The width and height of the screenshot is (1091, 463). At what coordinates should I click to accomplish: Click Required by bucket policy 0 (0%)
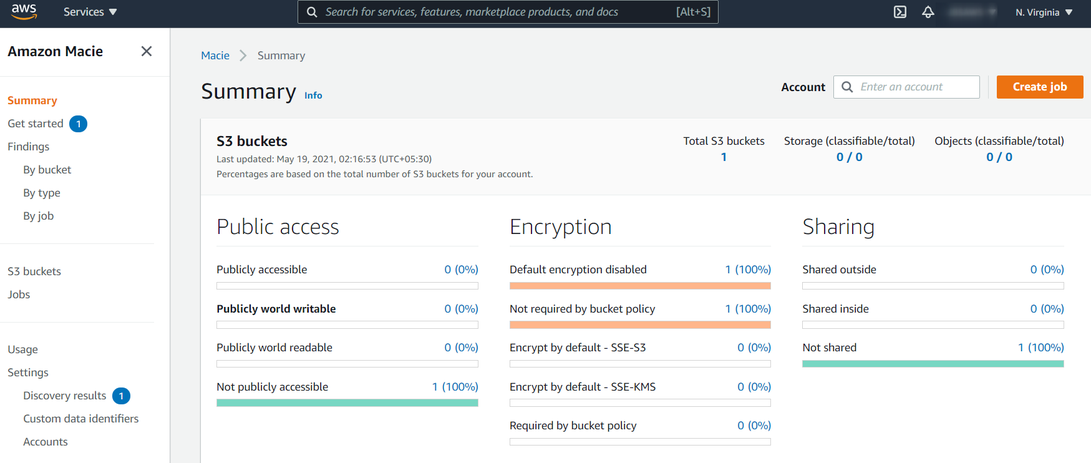[x=754, y=425]
